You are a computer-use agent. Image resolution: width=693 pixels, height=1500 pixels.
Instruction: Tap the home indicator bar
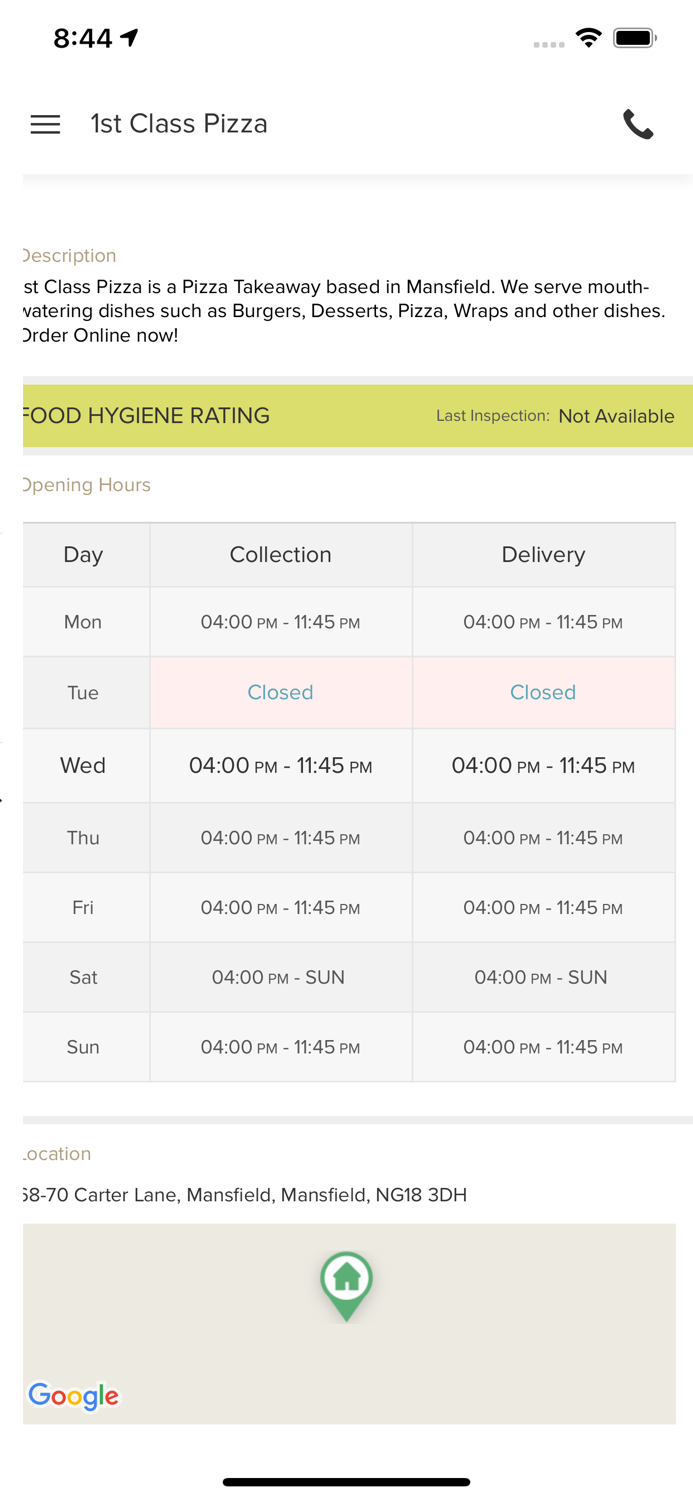click(x=346, y=1482)
